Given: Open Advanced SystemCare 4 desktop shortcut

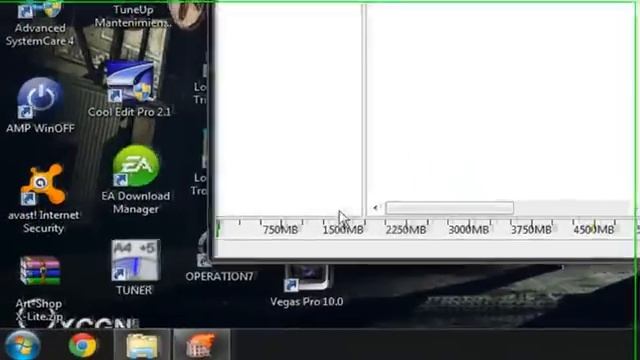Looking at the screenshot, I should click(40, 23).
